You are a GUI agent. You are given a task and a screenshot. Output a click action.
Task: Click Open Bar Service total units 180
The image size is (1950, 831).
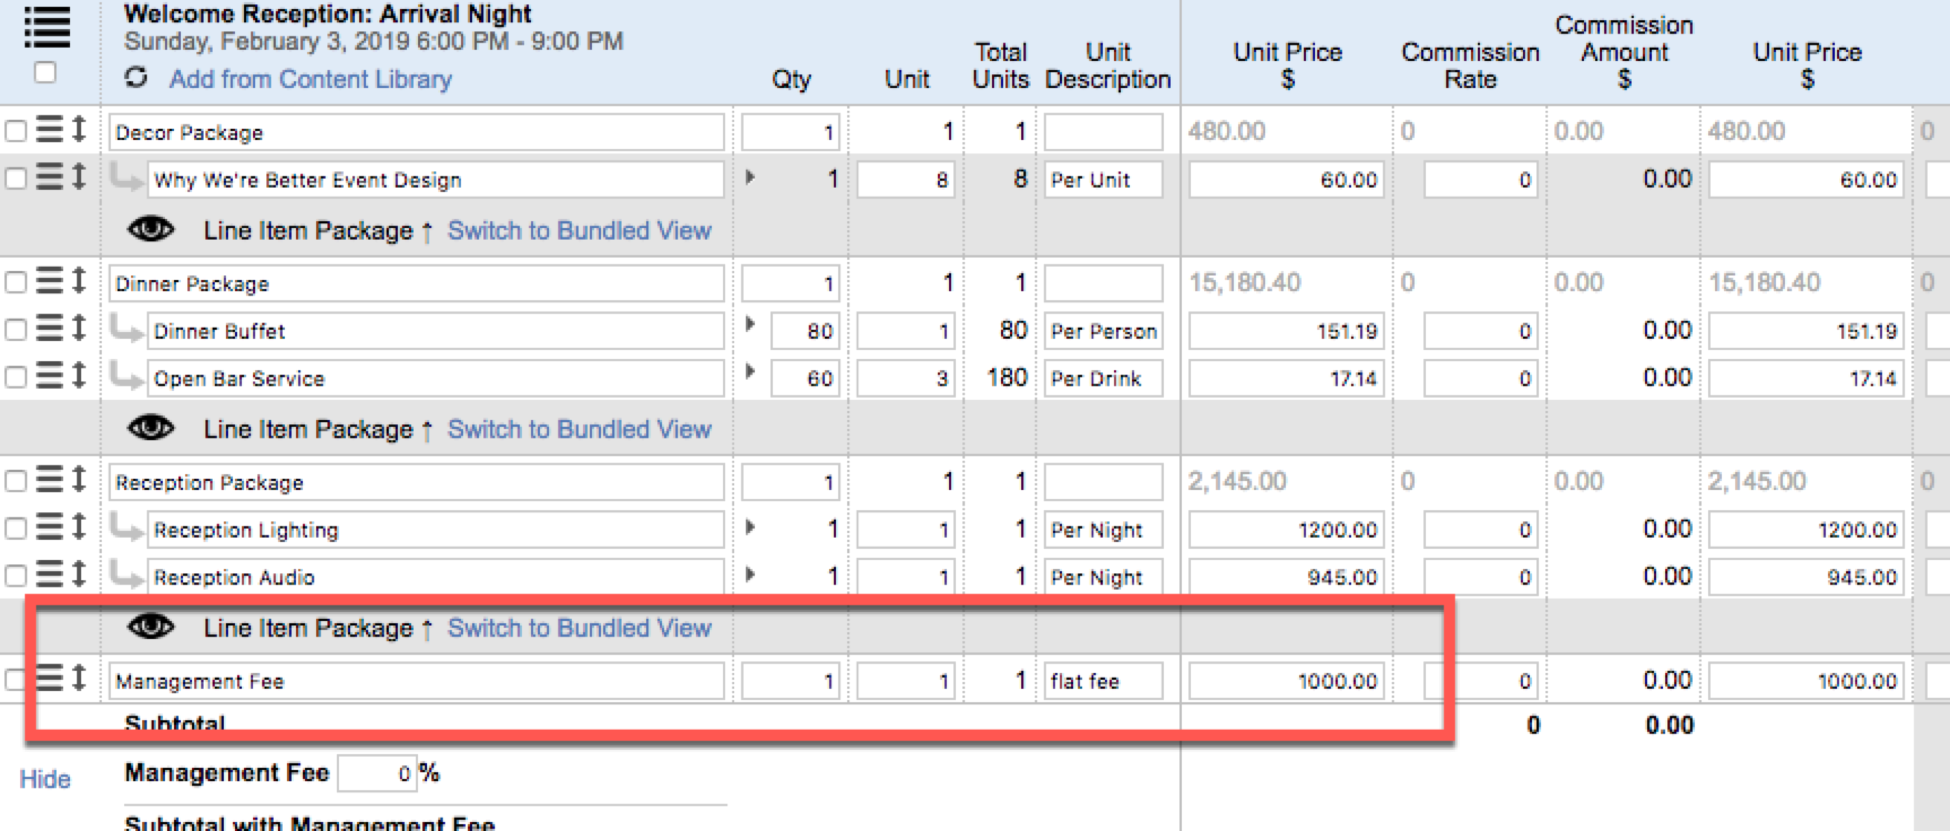pos(1007,378)
